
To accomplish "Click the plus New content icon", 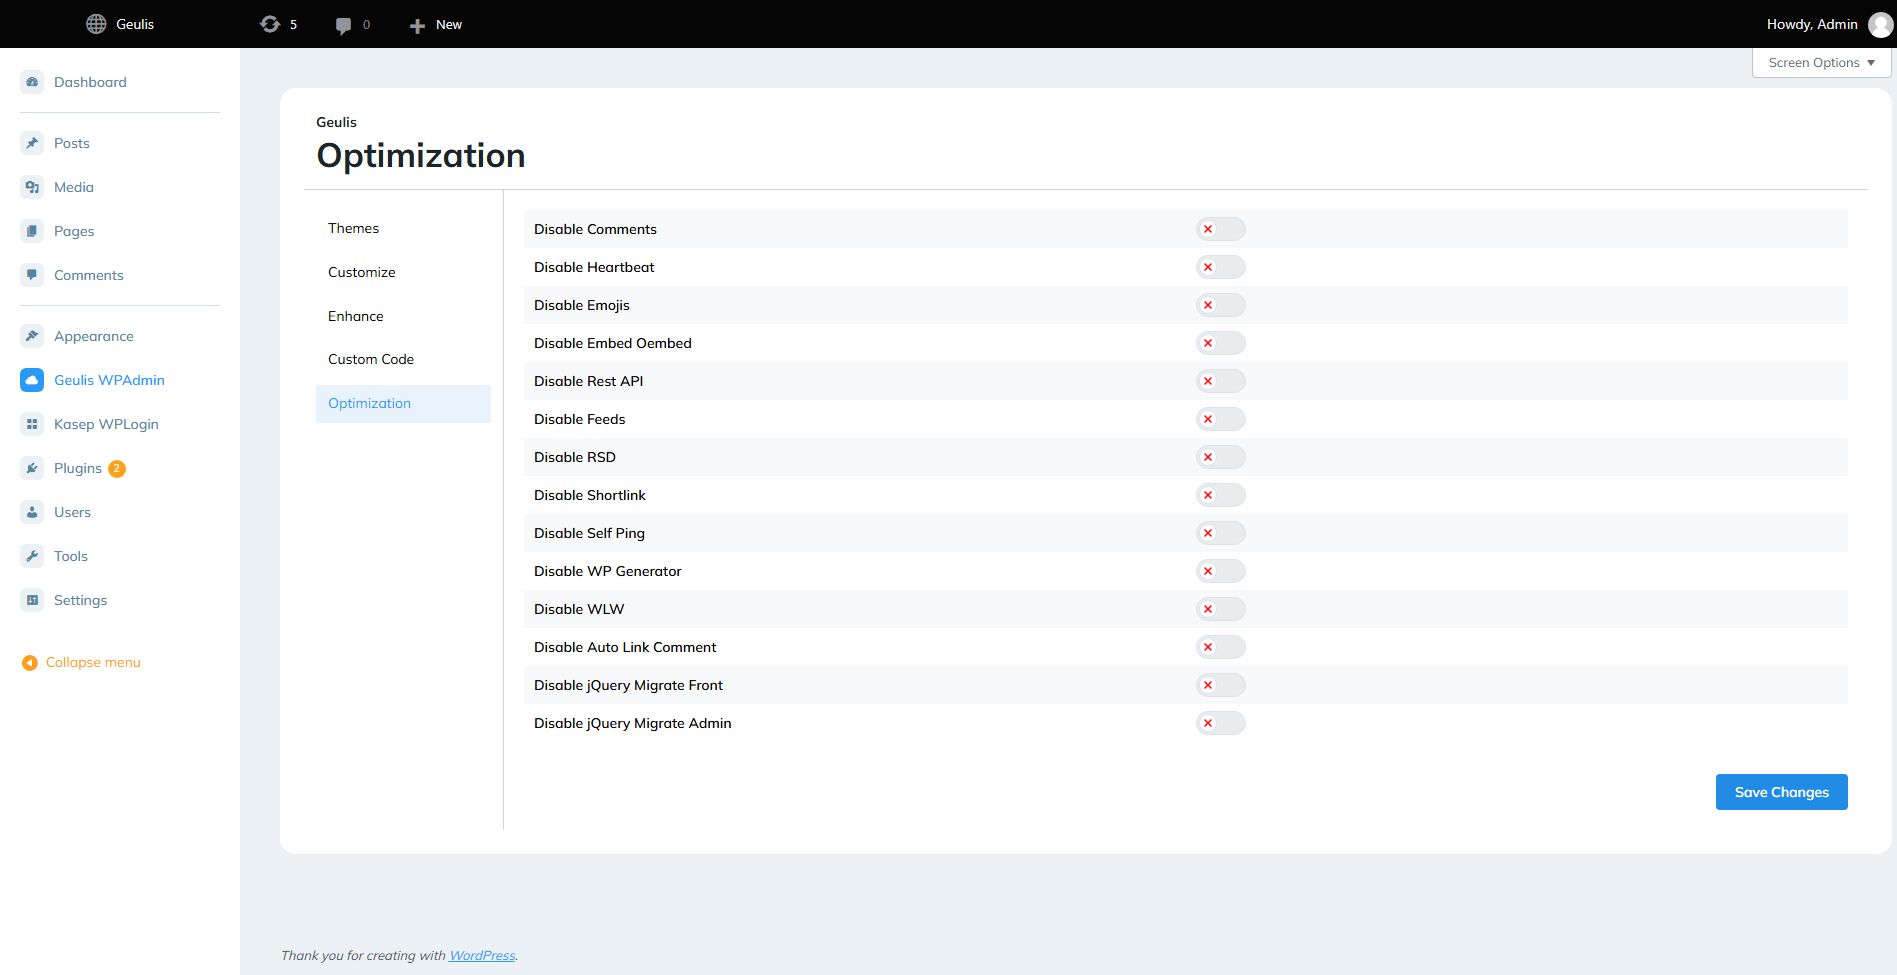I will [x=417, y=25].
